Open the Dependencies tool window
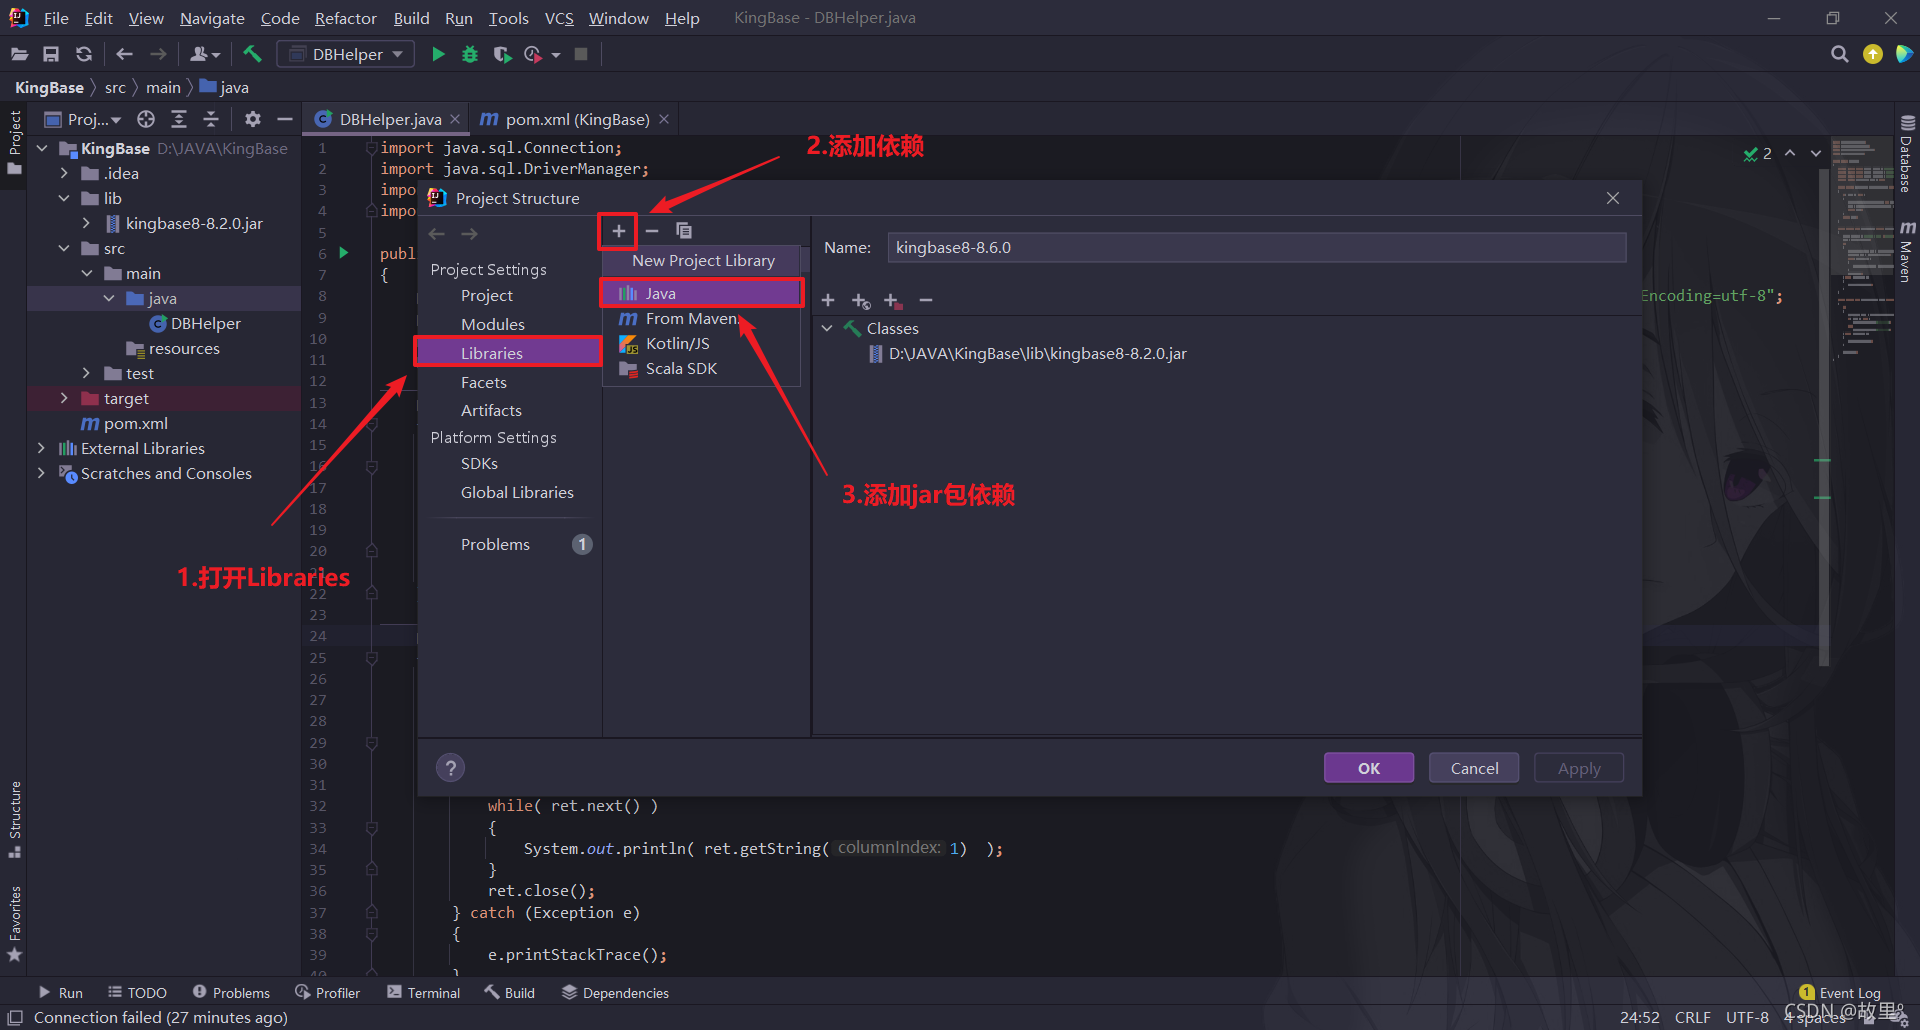 pos(615,992)
